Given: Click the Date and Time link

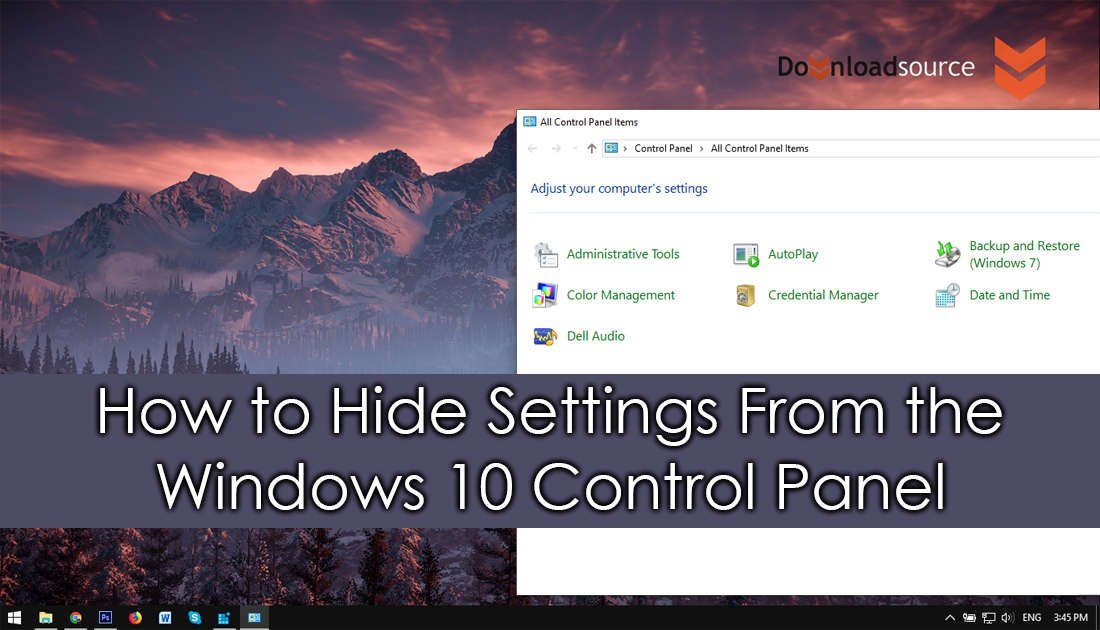Looking at the screenshot, I should point(1010,295).
